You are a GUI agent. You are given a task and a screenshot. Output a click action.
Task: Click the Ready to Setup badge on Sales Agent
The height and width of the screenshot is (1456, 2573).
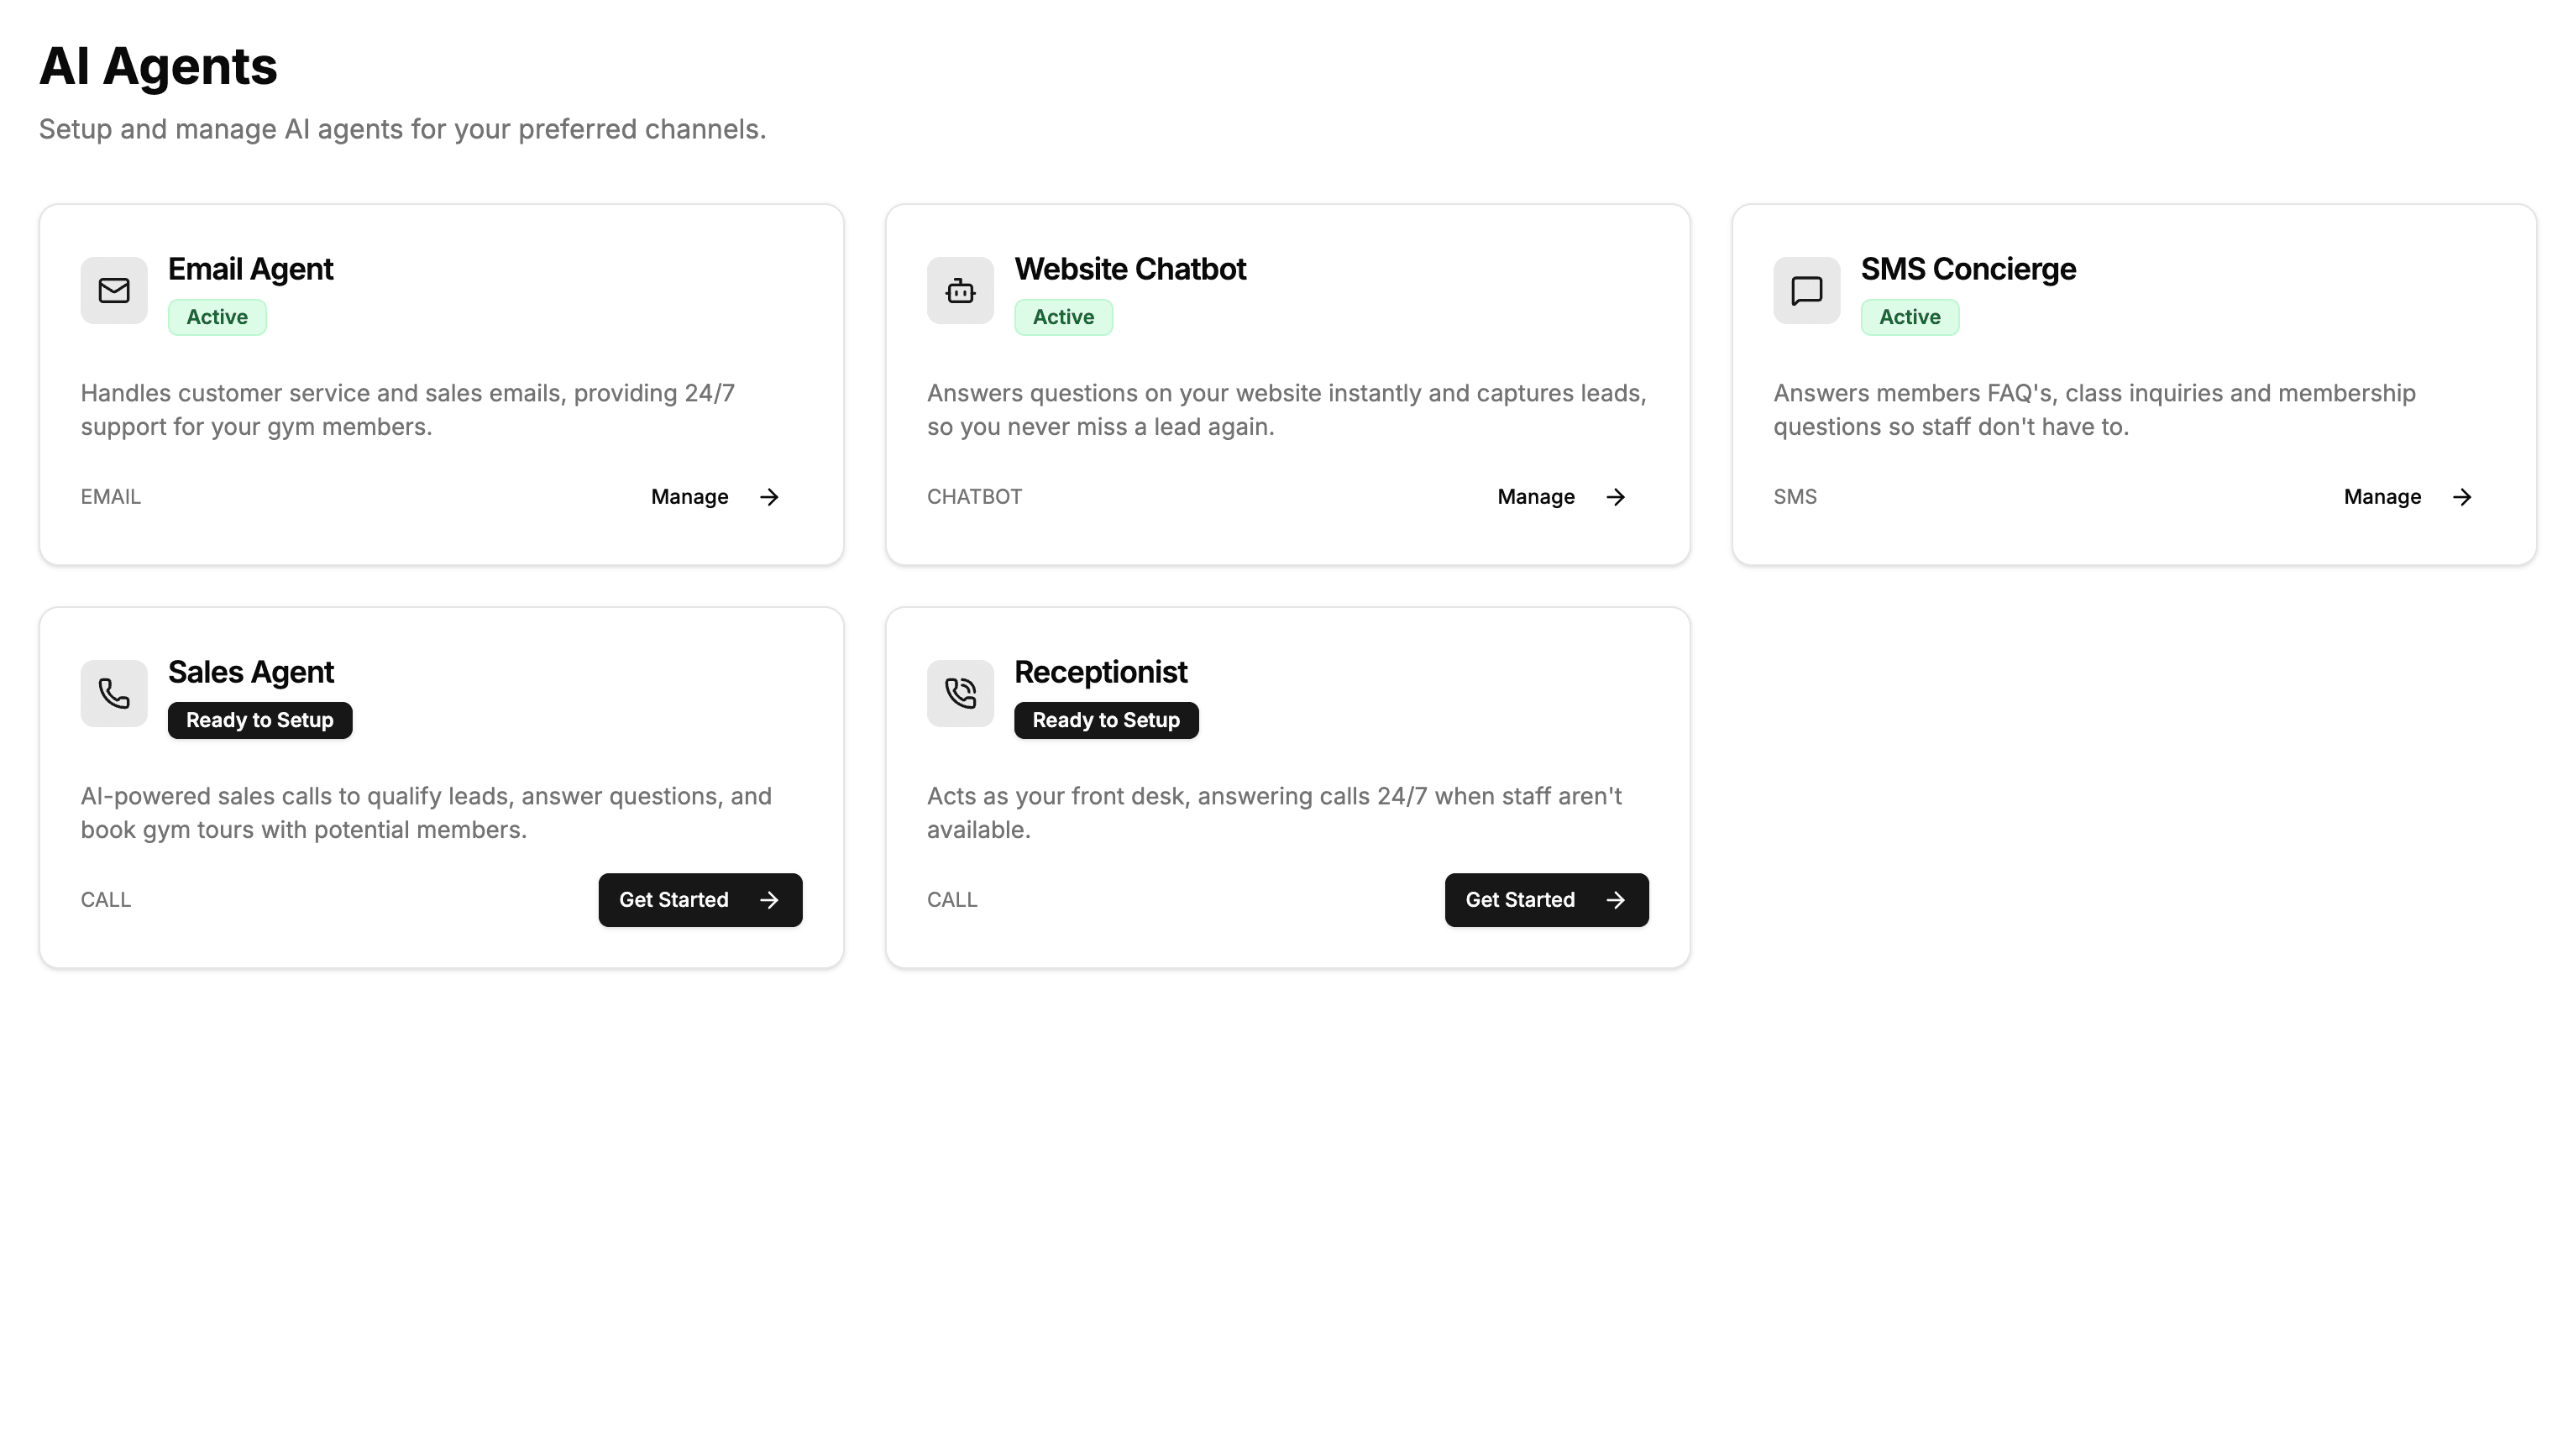pos(259,720)
